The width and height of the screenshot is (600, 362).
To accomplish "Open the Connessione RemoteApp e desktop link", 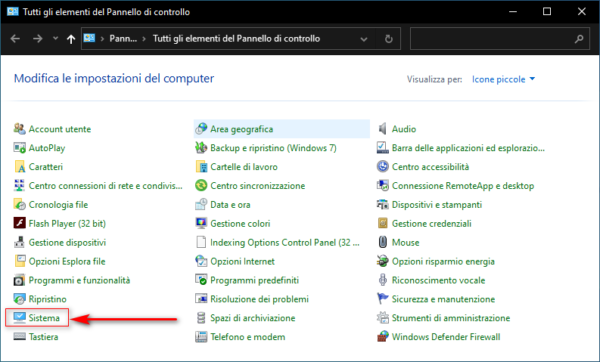I will tap(463, 186).
